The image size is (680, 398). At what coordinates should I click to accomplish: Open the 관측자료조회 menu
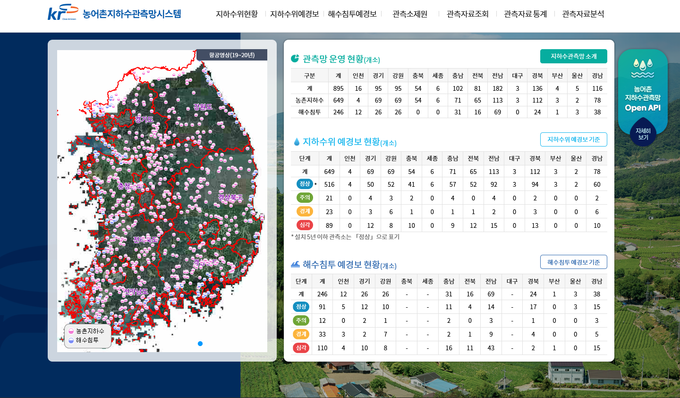click(468, 14)
